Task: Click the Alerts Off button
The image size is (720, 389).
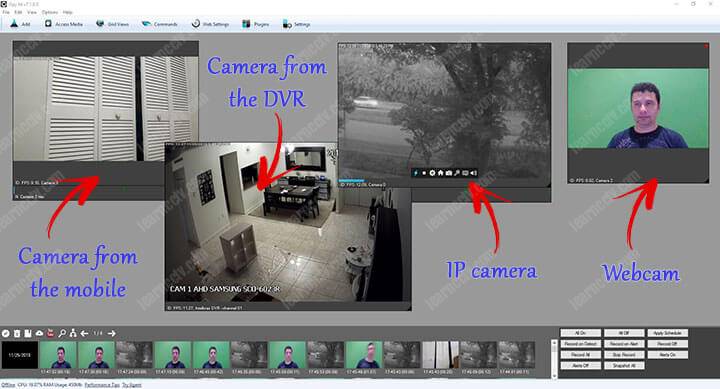Action: (580, 366)
